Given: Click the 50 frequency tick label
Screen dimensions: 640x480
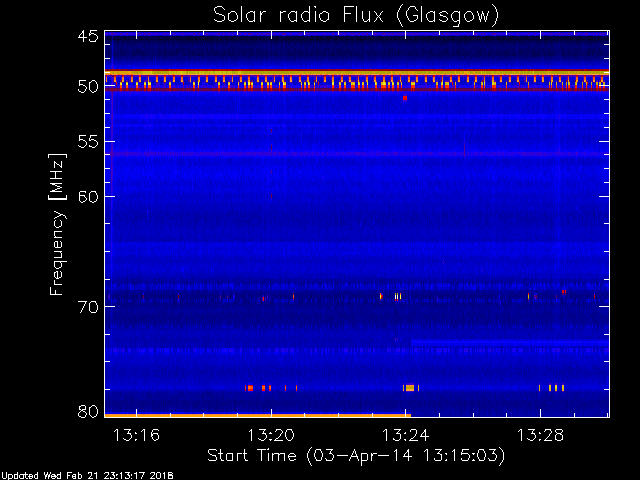Looking at the screenshot, I should coord(88,87).
